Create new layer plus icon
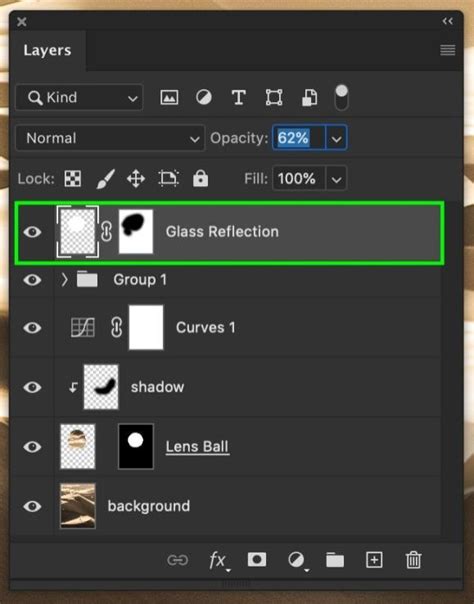The image size is (474, 604). 374,560
